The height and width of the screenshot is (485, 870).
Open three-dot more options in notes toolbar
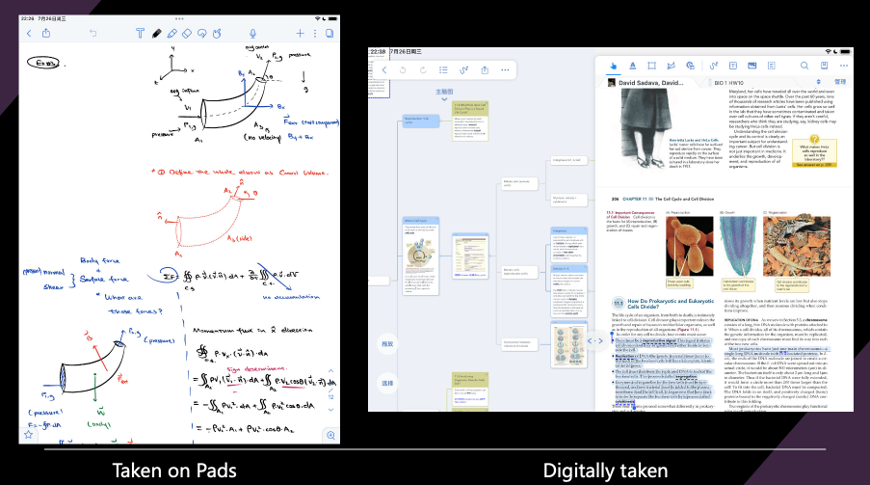(314, 33)
